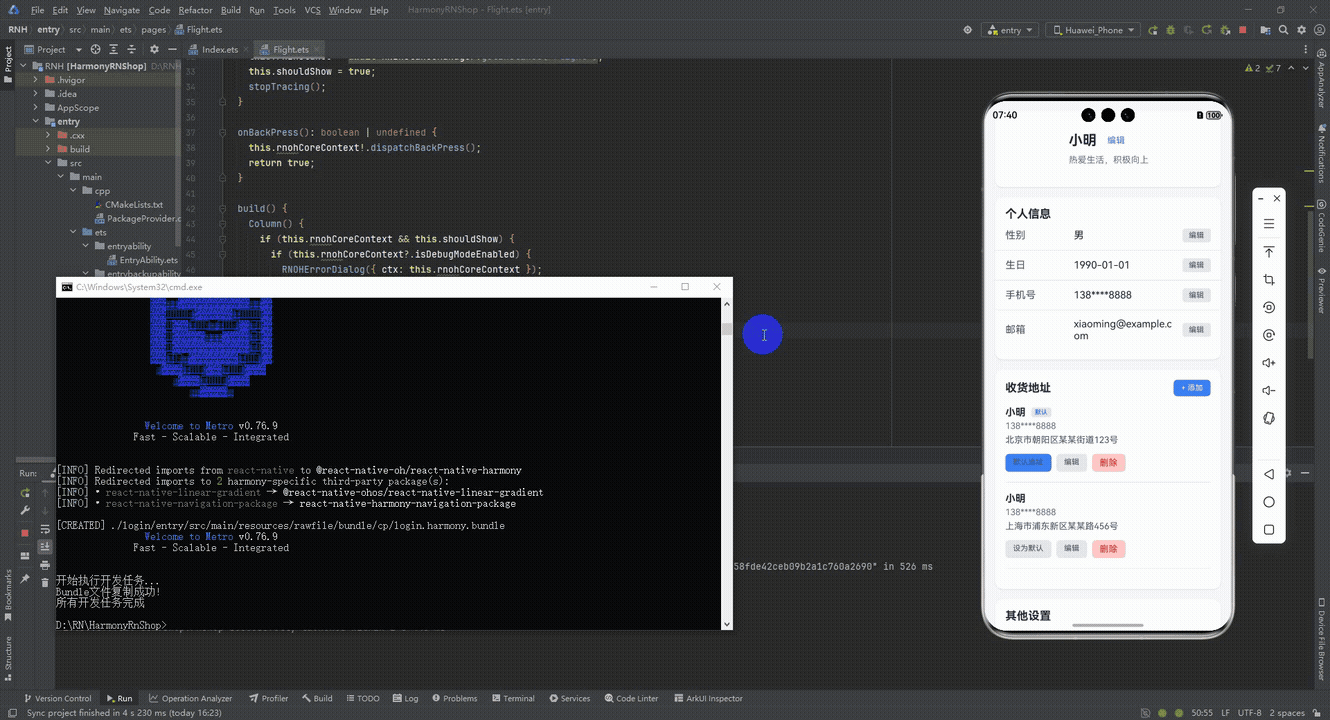Image resolution: width=1330 pixels, height=720 pixels.
Task: Open the Terminal tool window tab
Action: click(511, 698)
